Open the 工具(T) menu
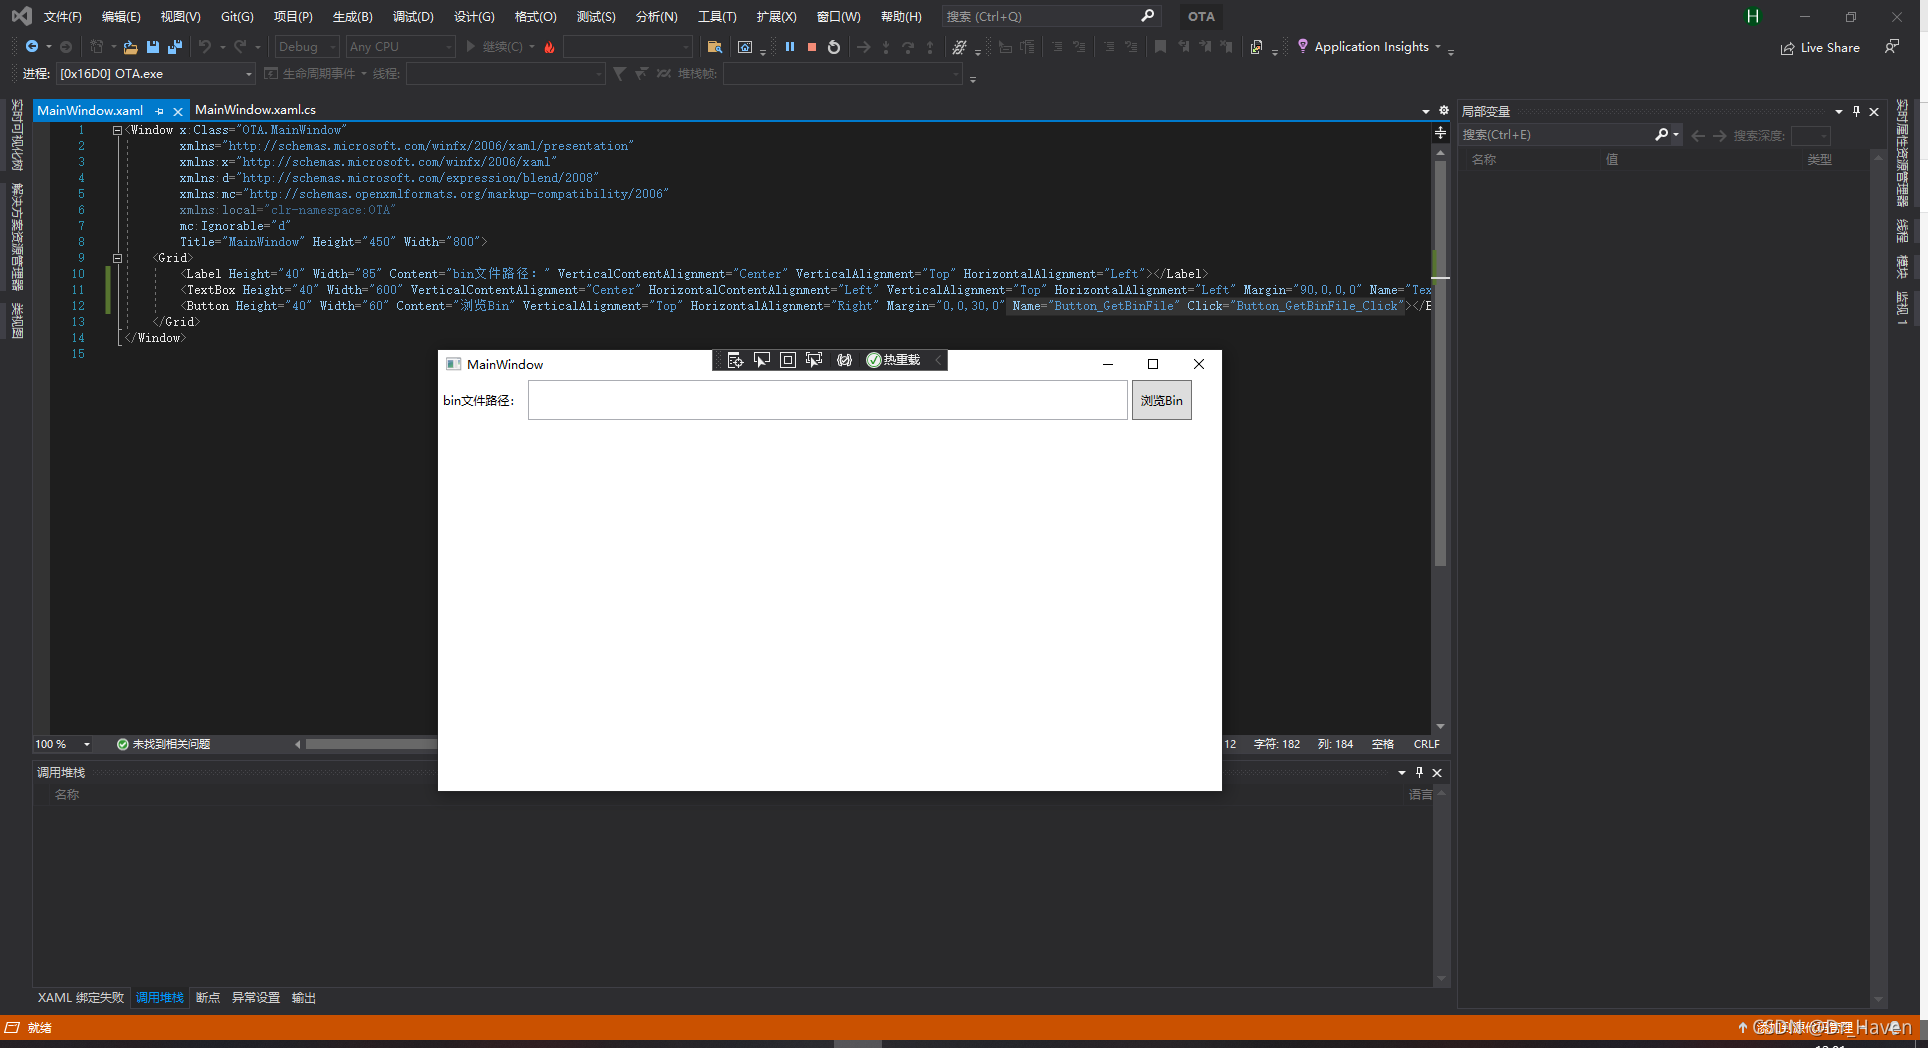 click(x=717, y=17)
